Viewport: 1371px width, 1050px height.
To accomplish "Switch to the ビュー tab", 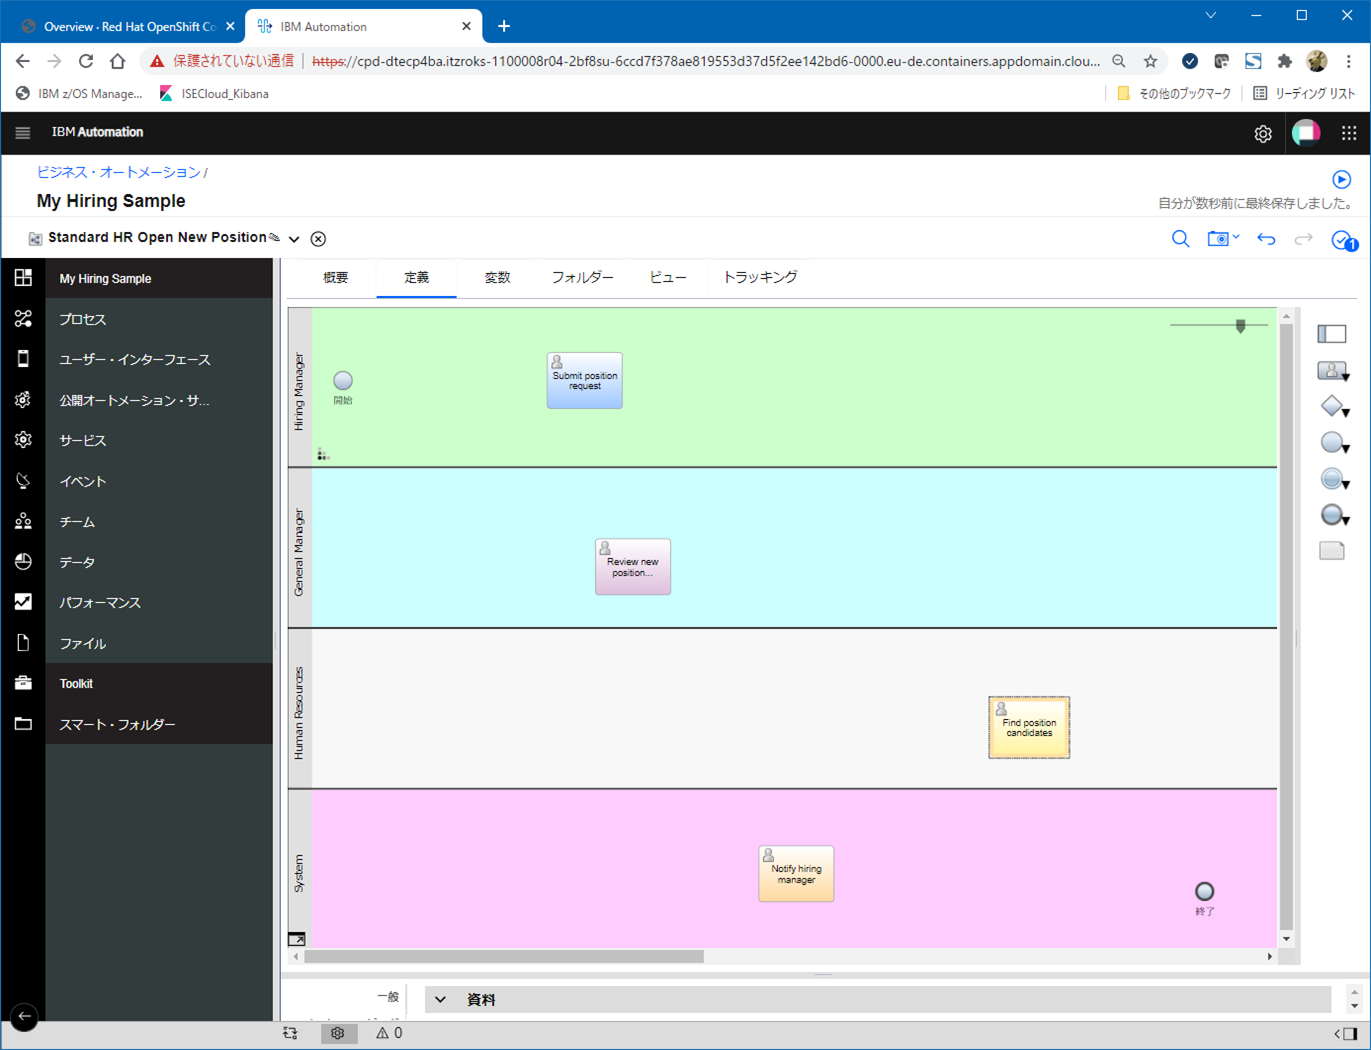I will [668, 277].
